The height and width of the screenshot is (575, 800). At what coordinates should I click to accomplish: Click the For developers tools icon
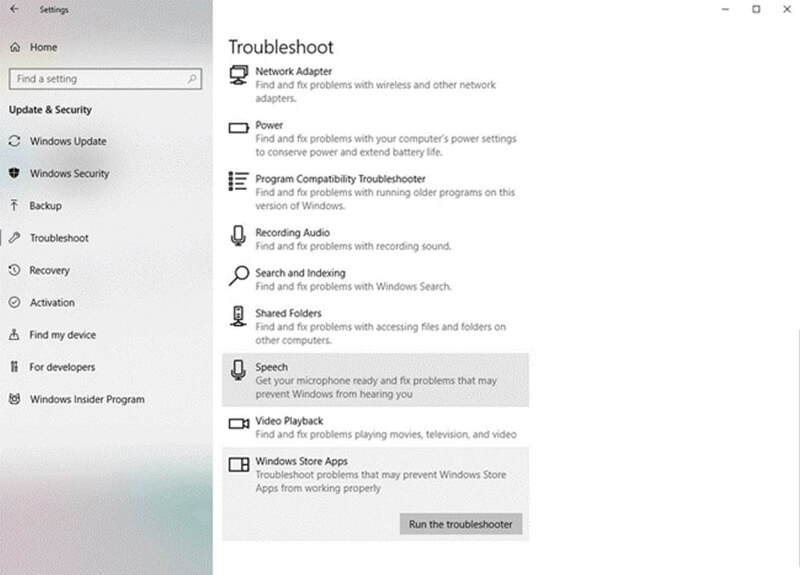14,366
